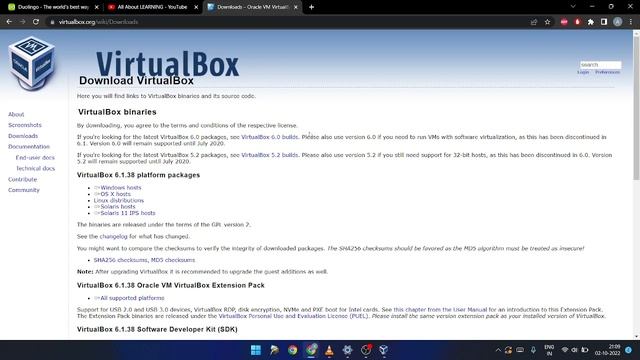Go to Documentation in the sidebar
Image resolution: width=640 pixels, height=360 pixels.
click(29, 147)
